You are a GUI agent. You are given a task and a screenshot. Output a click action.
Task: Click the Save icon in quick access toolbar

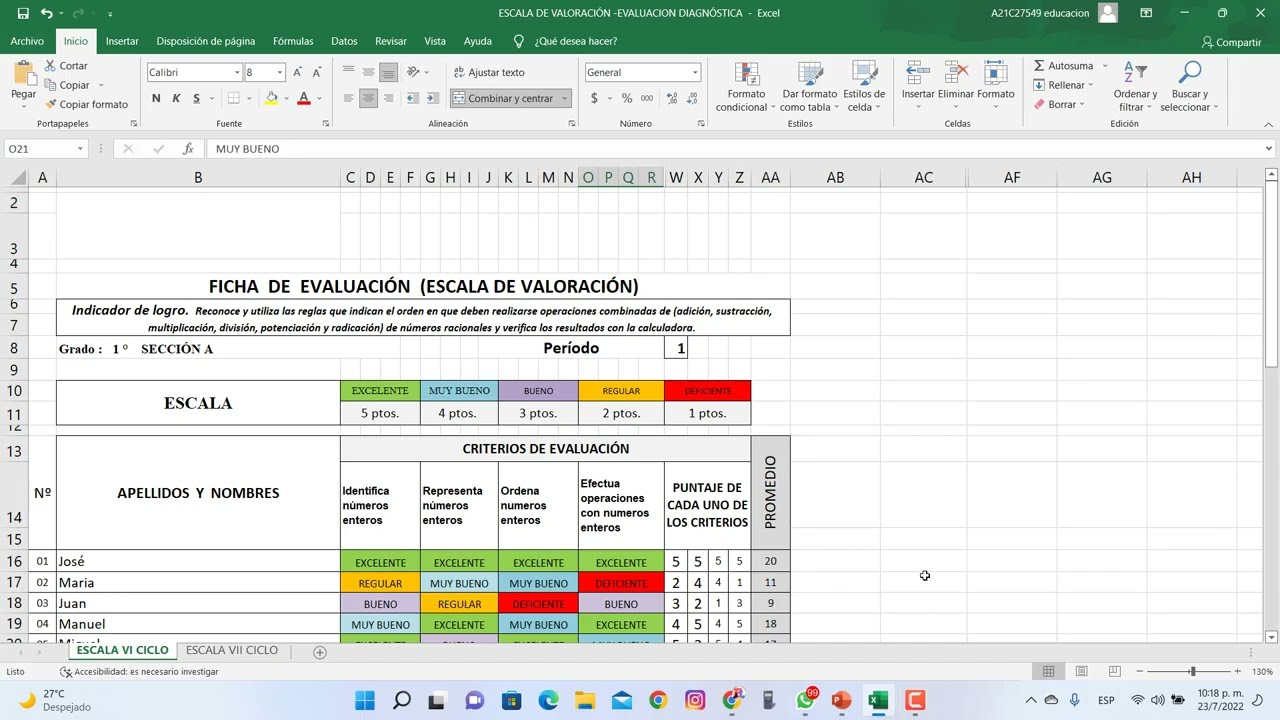(x=23, y=13)
